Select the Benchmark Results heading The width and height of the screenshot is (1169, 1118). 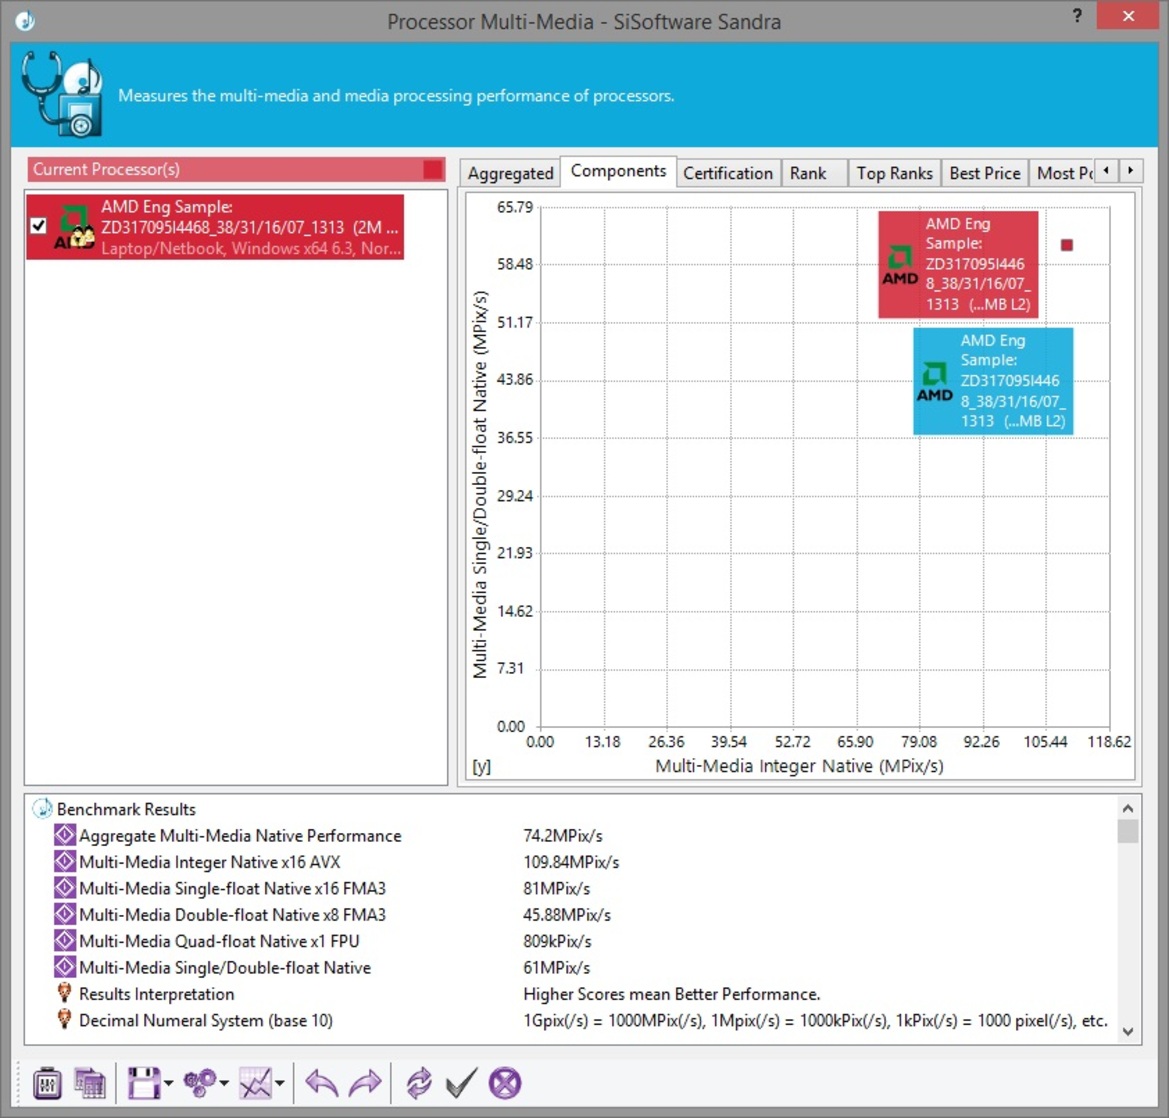tap(126, 809)
